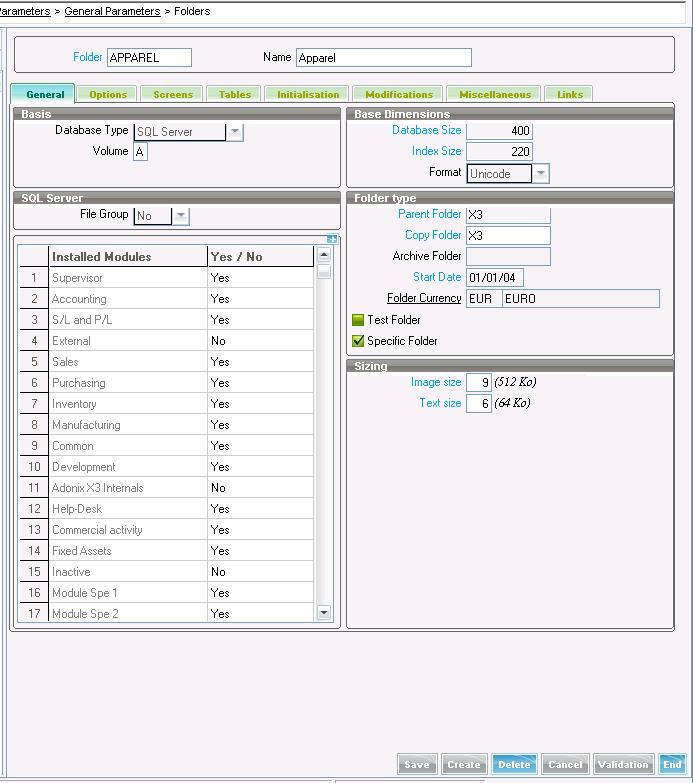Open the File Group dropdown
Viewport: 693px width, 783px height.
181,216
